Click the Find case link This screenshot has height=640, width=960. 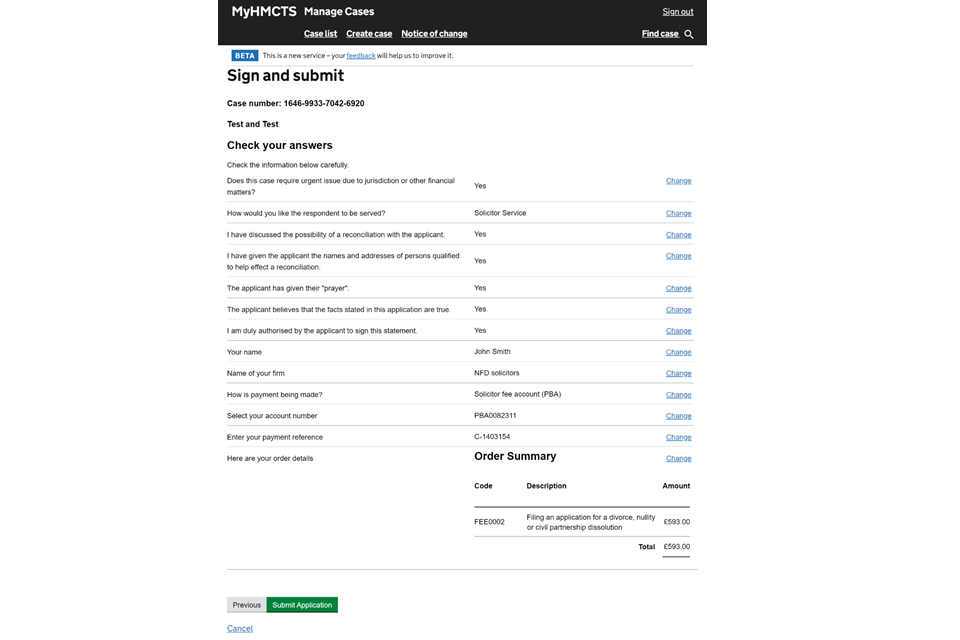(x=660, y=34)
